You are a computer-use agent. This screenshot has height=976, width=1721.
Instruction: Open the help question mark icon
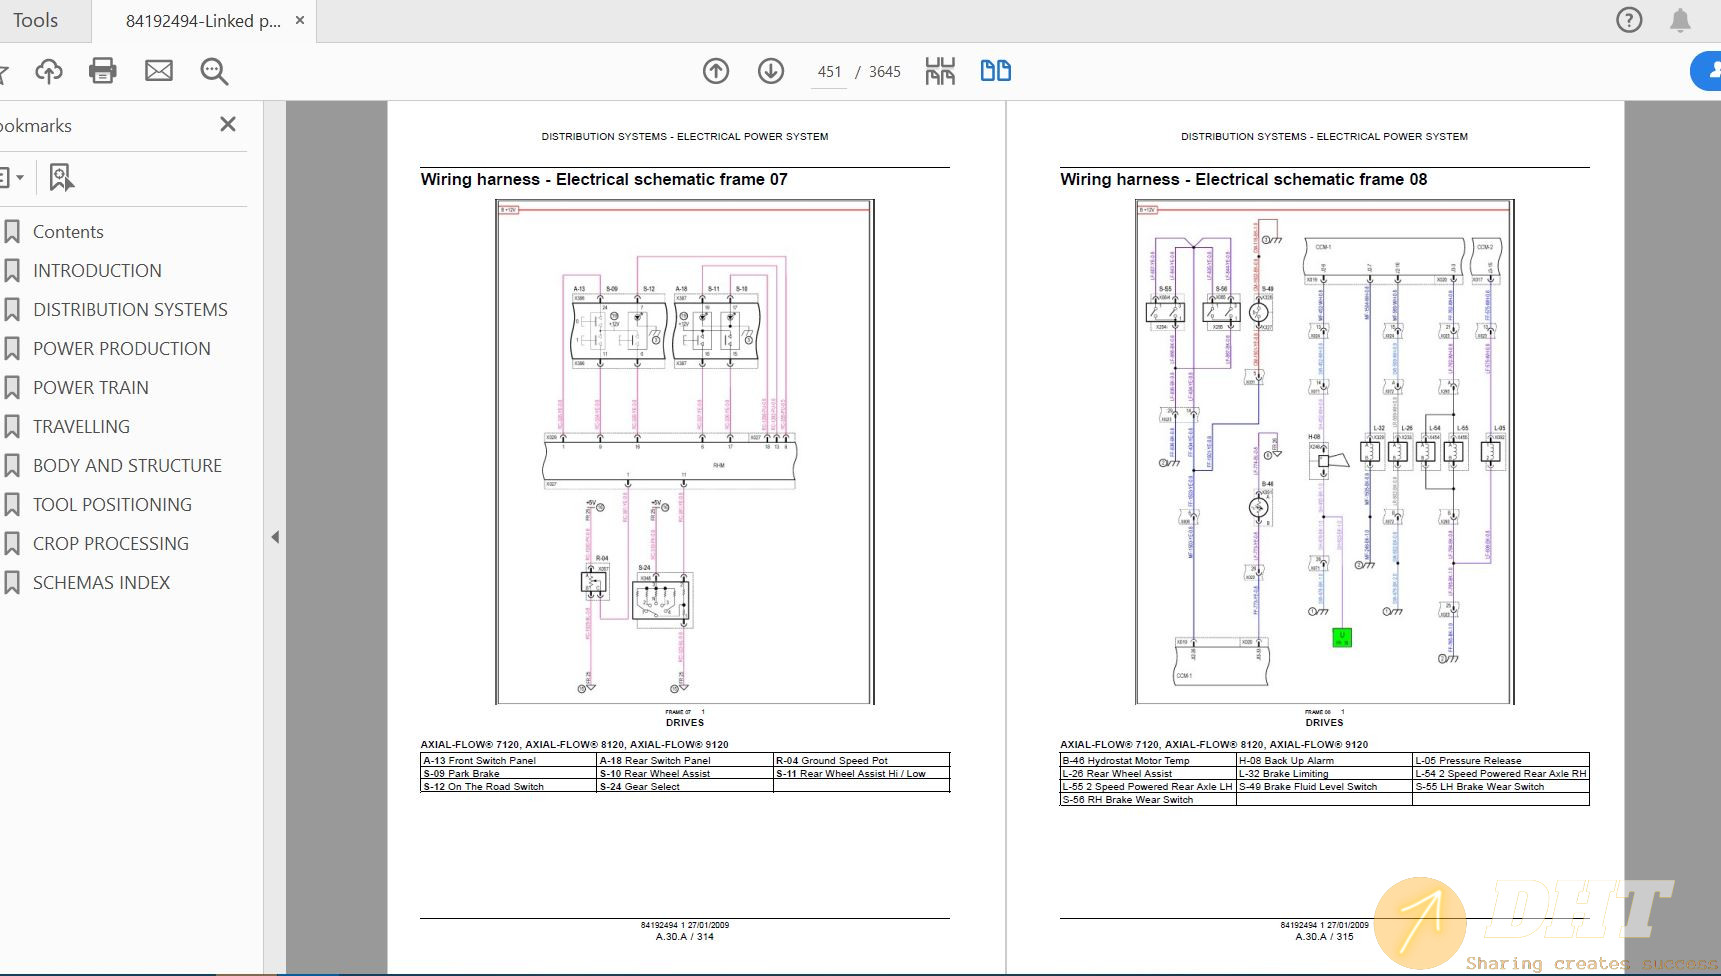(1629, 20)
